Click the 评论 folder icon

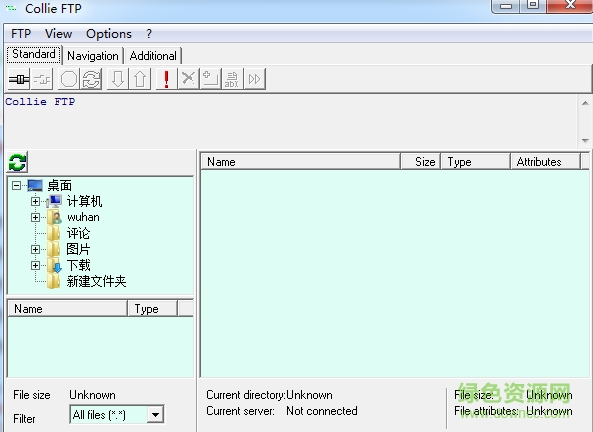(54, 233)
